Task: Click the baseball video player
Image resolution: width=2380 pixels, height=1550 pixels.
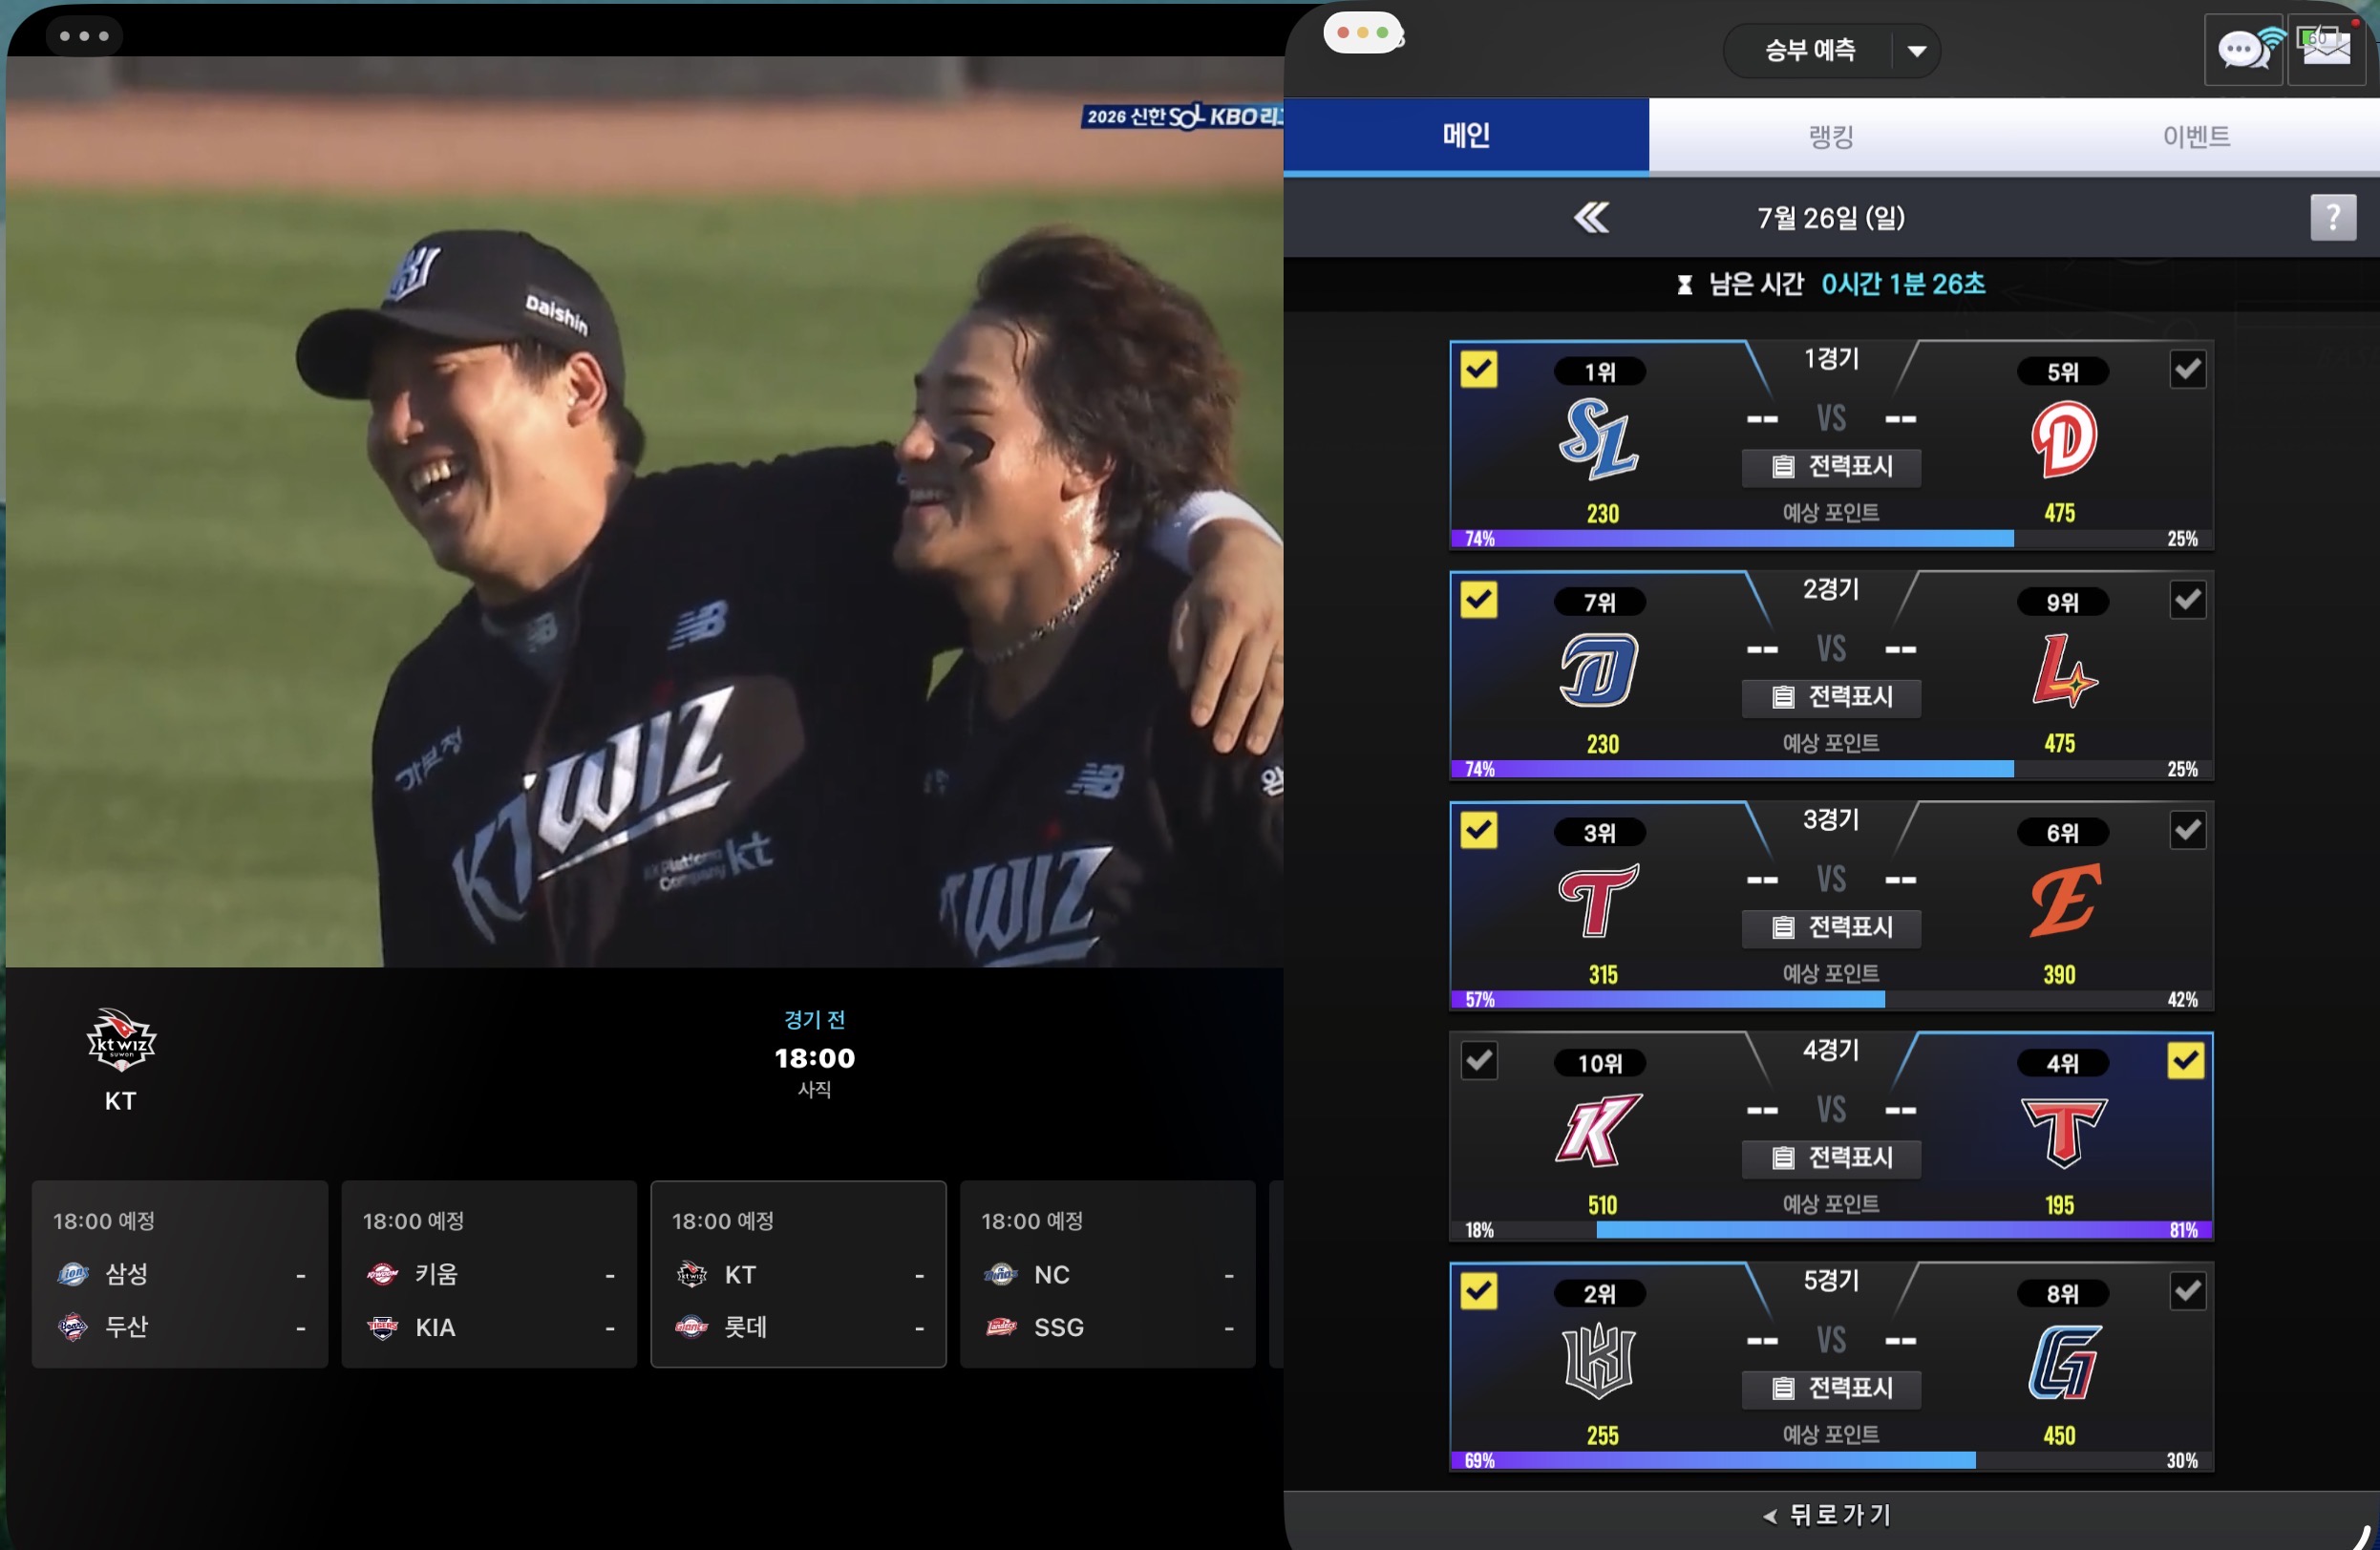Action: tap(645, 511)
